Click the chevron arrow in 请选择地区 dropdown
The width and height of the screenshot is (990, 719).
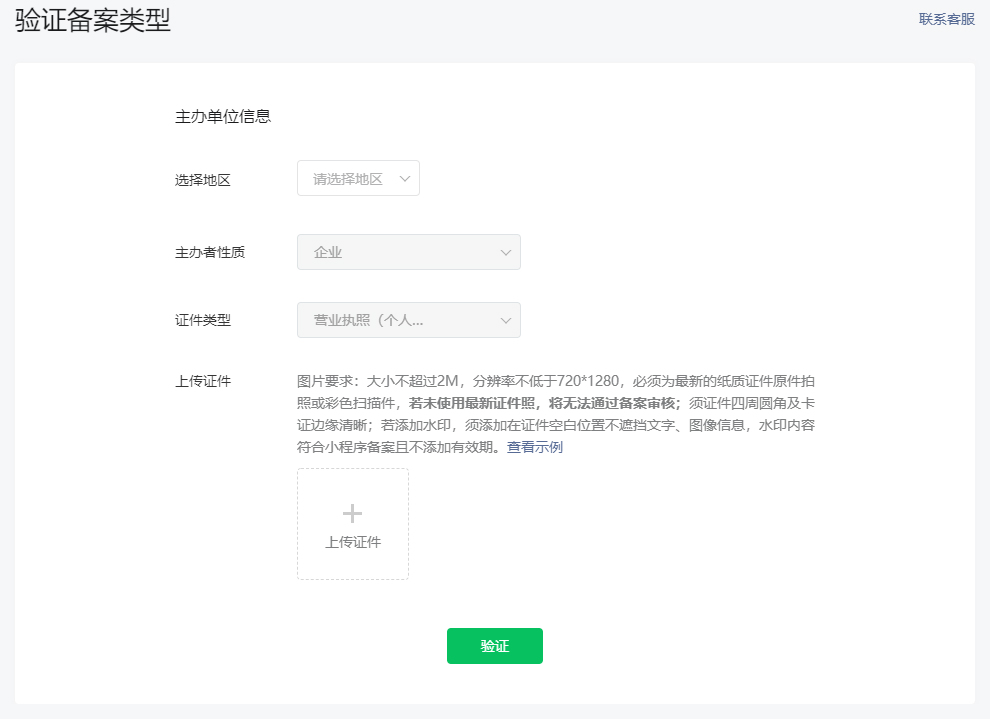[405, 179]
